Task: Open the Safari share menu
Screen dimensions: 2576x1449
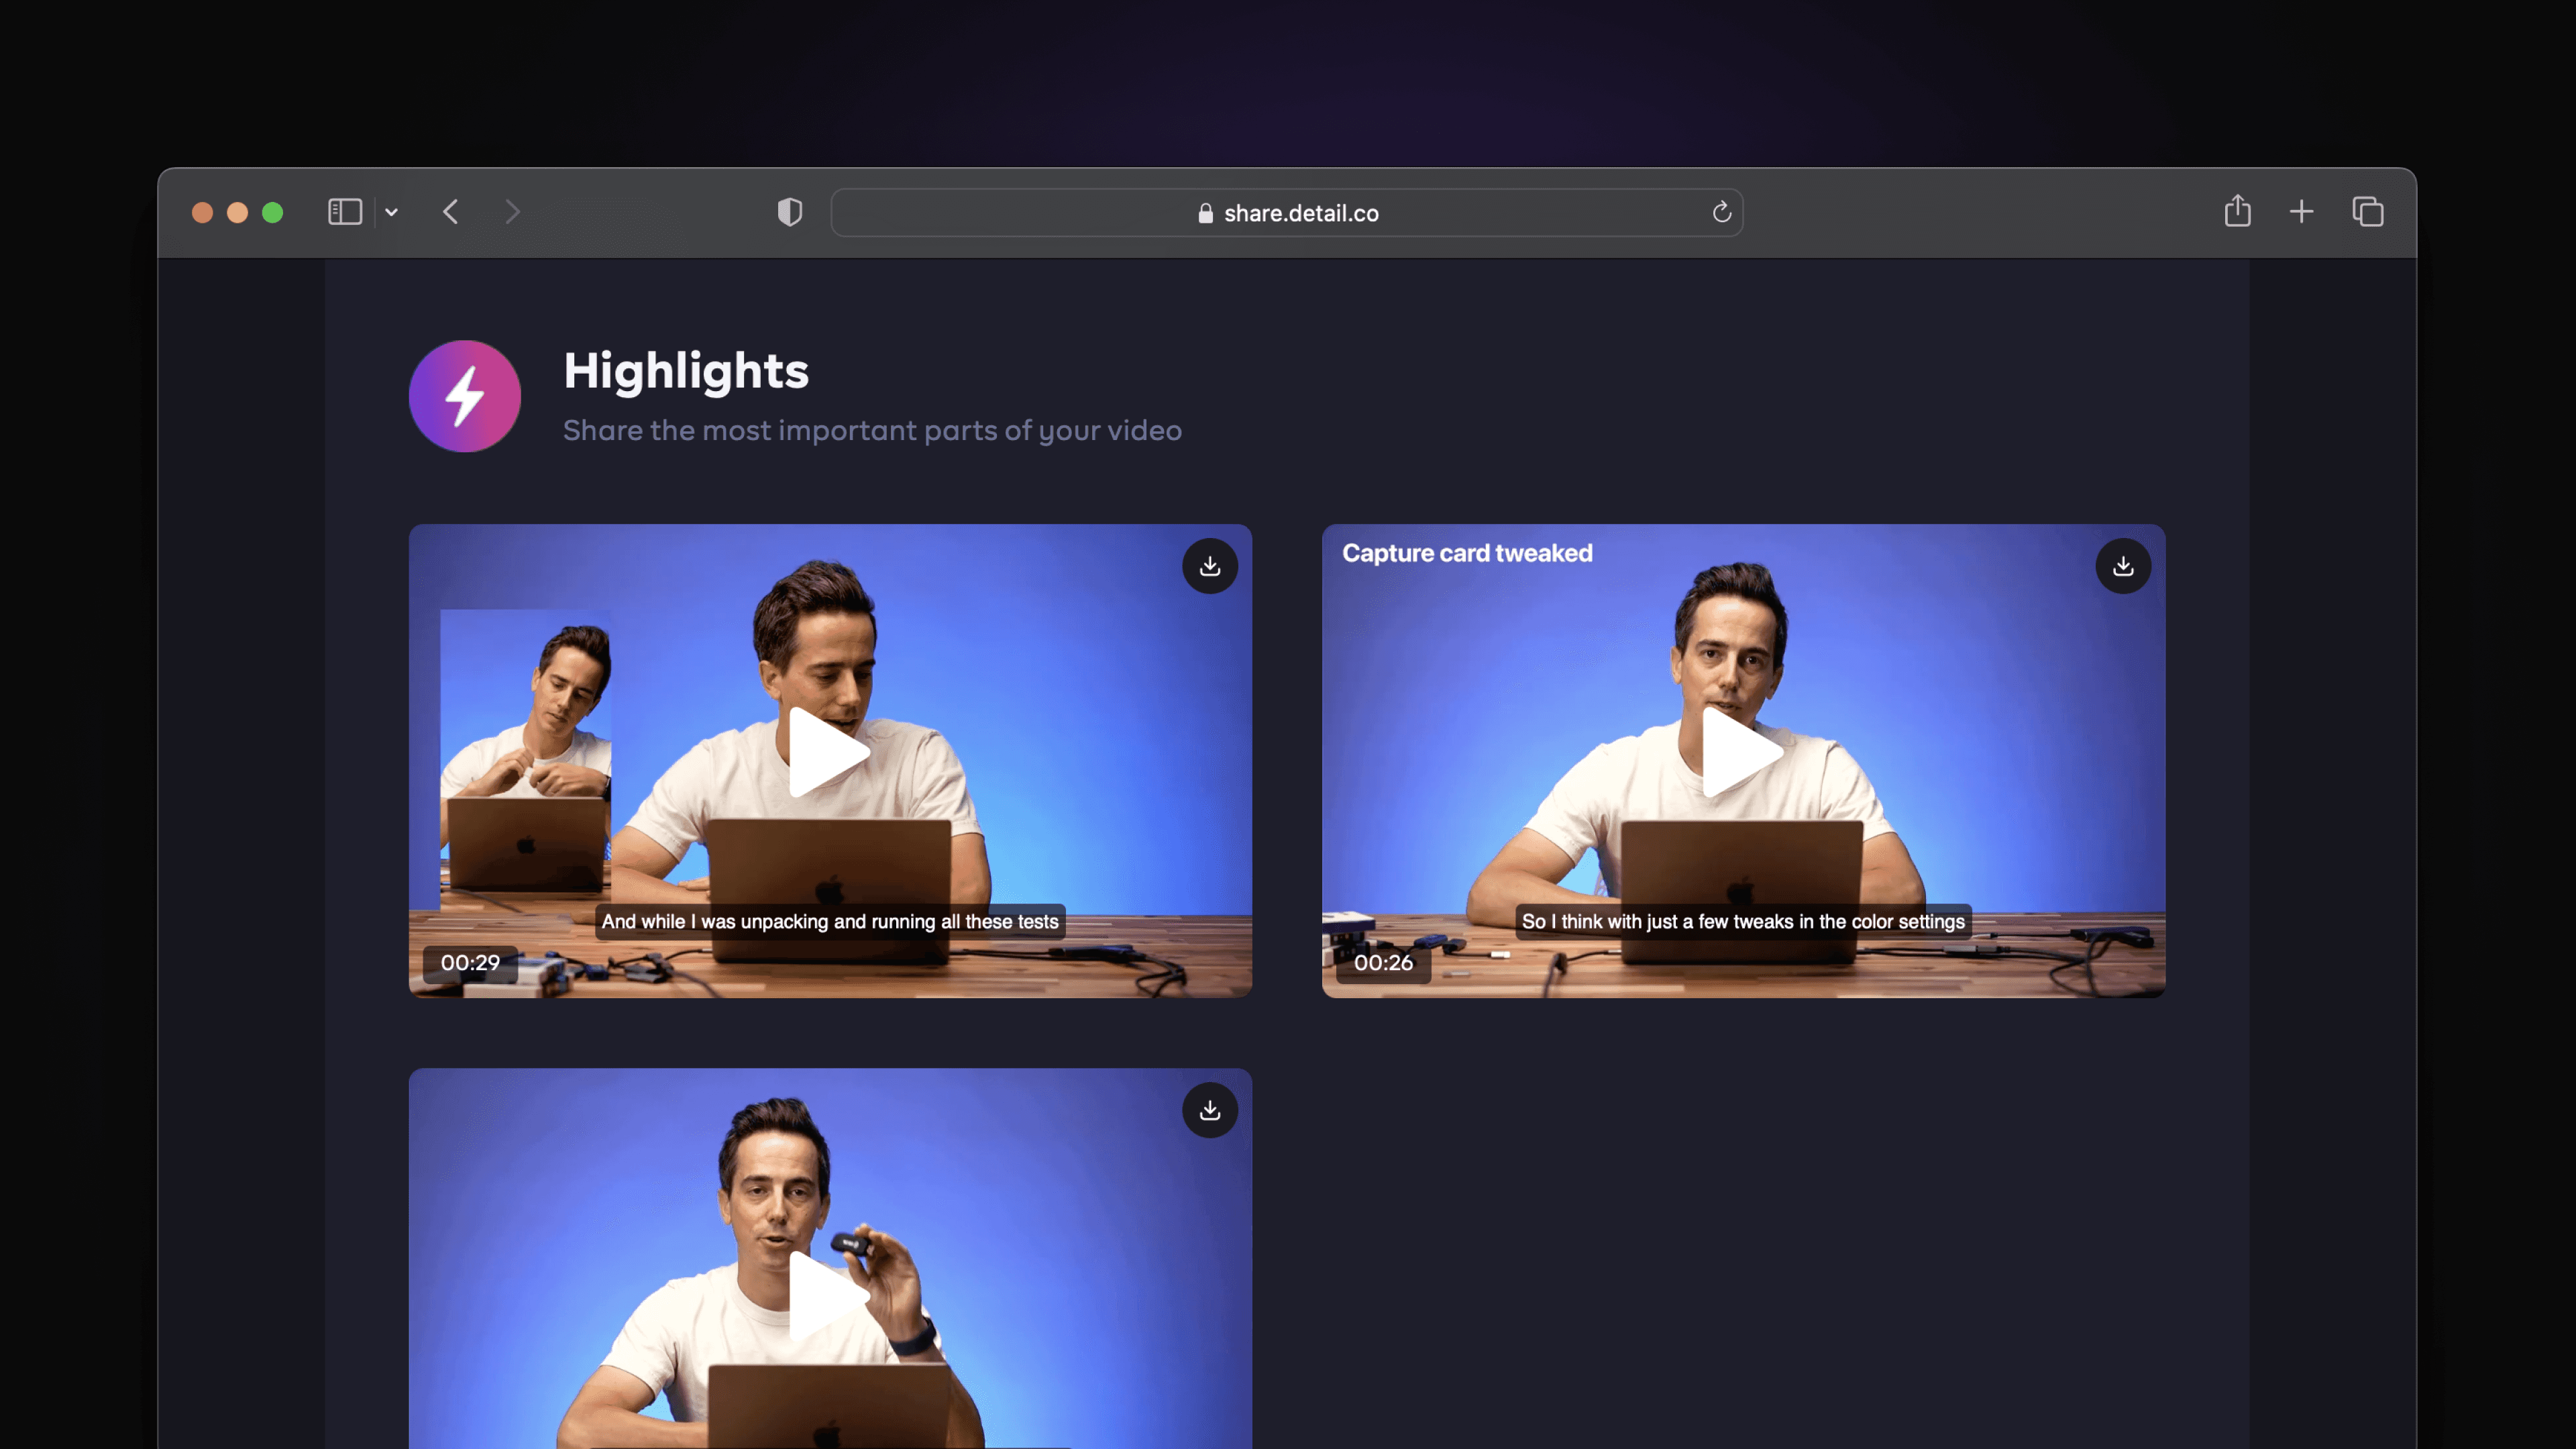Action: (x=2237, y=212)
